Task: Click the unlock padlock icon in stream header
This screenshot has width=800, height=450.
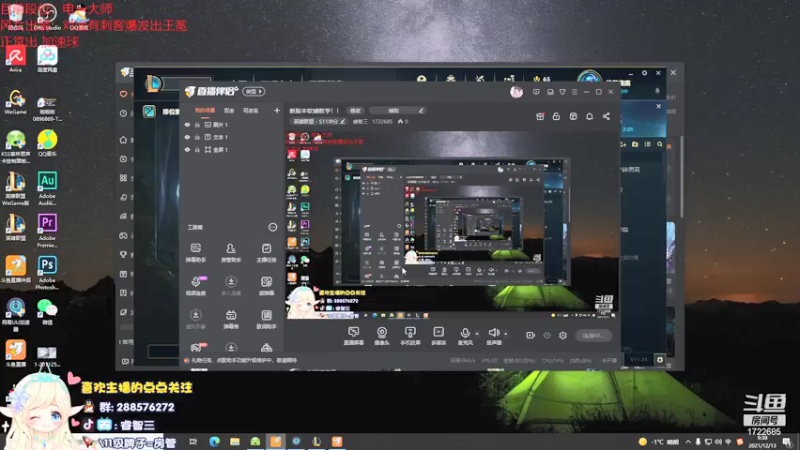Action: (x=556, y=116)
